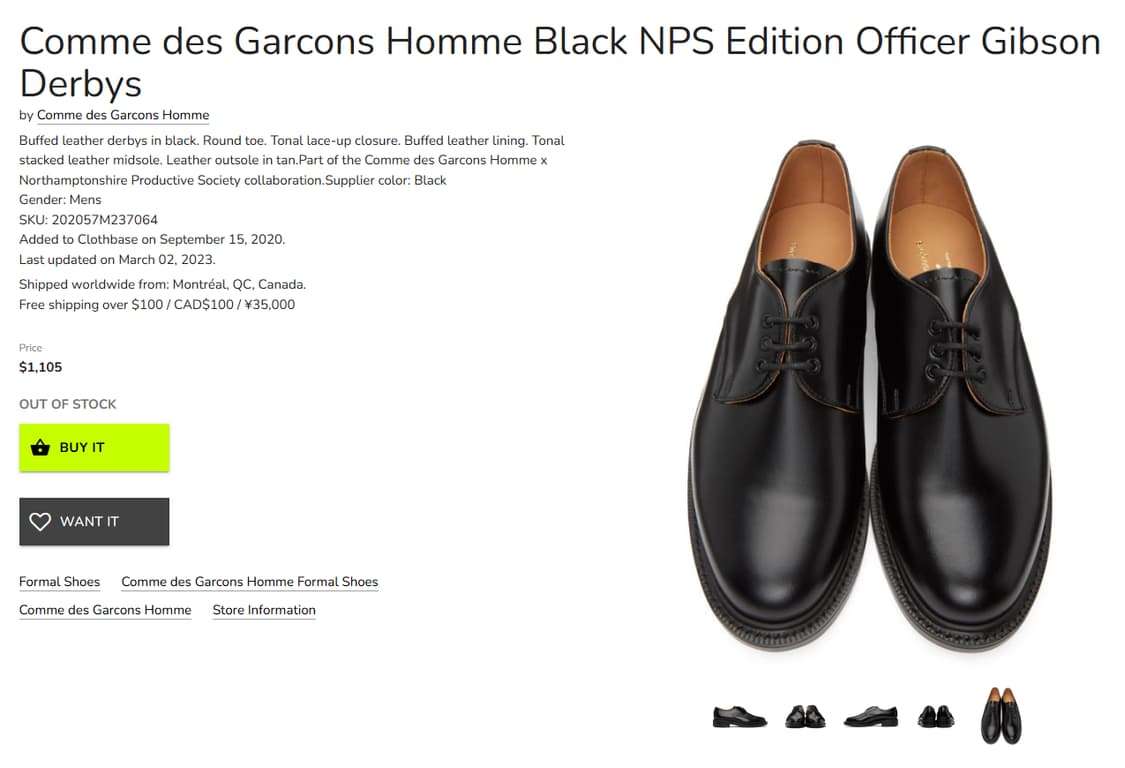Show the third thumbnail, side profile view
Viewport: 1125px width, 768px height.
tap(870, 716)
